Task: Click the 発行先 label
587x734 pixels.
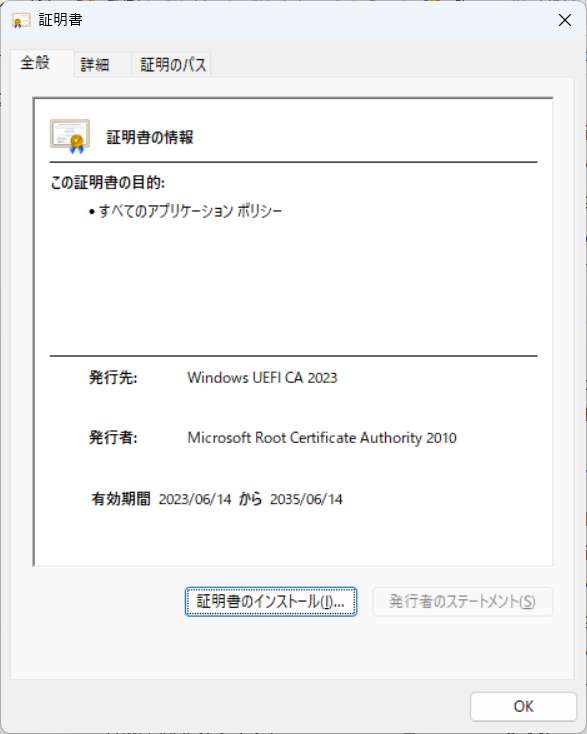Action: [113, 377]
